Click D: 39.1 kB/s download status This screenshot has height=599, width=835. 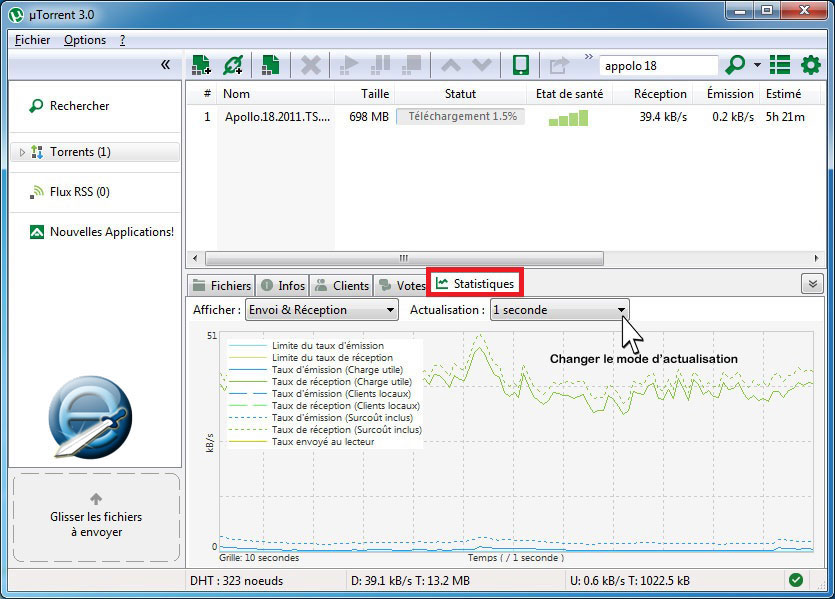(x=411, y=580)
